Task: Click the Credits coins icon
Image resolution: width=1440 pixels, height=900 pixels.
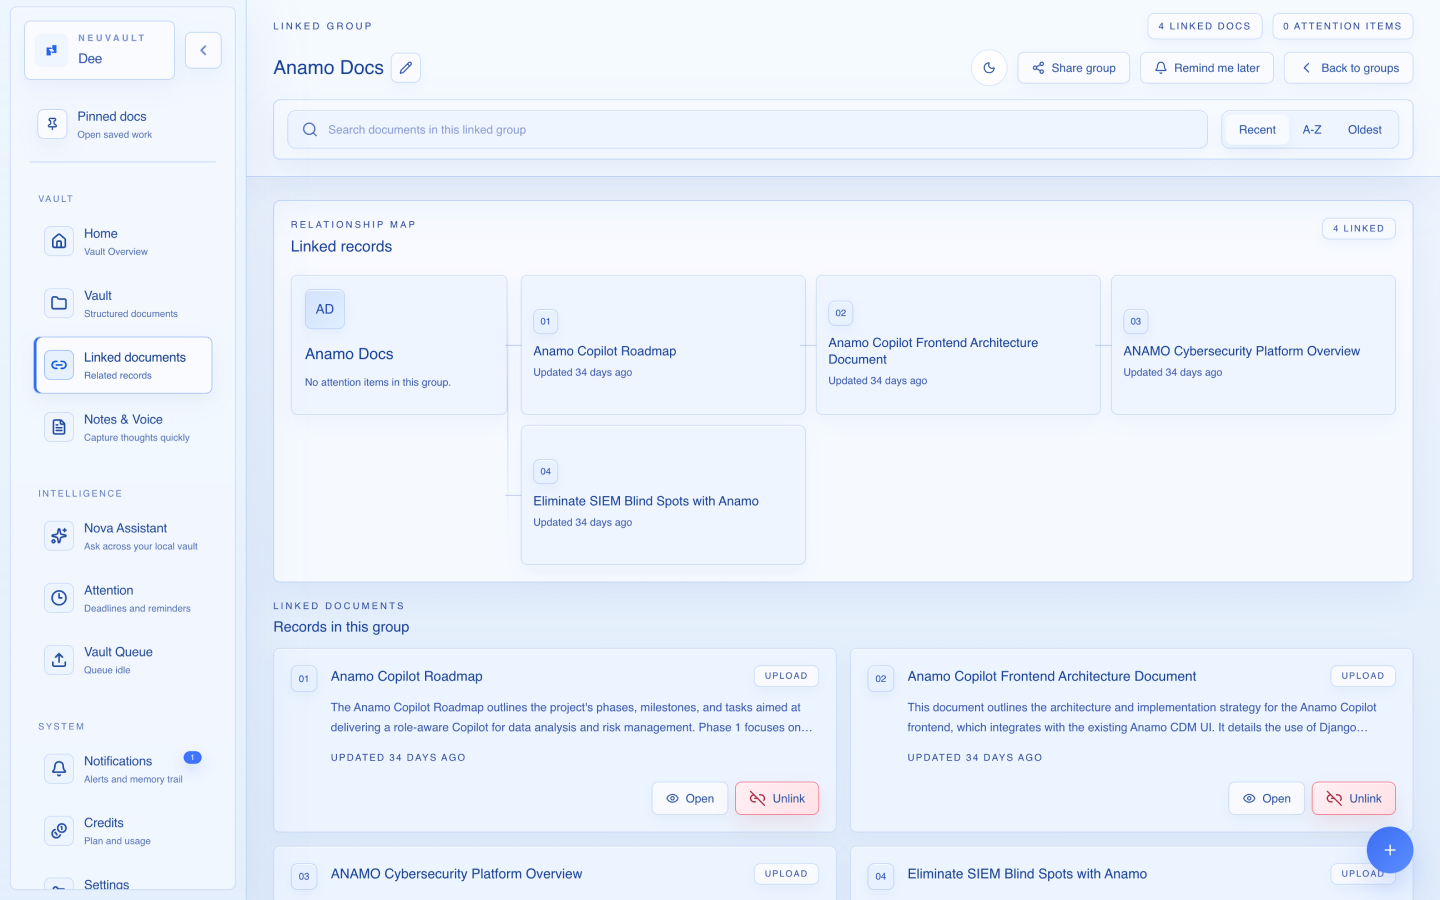Action: [59, 831]
